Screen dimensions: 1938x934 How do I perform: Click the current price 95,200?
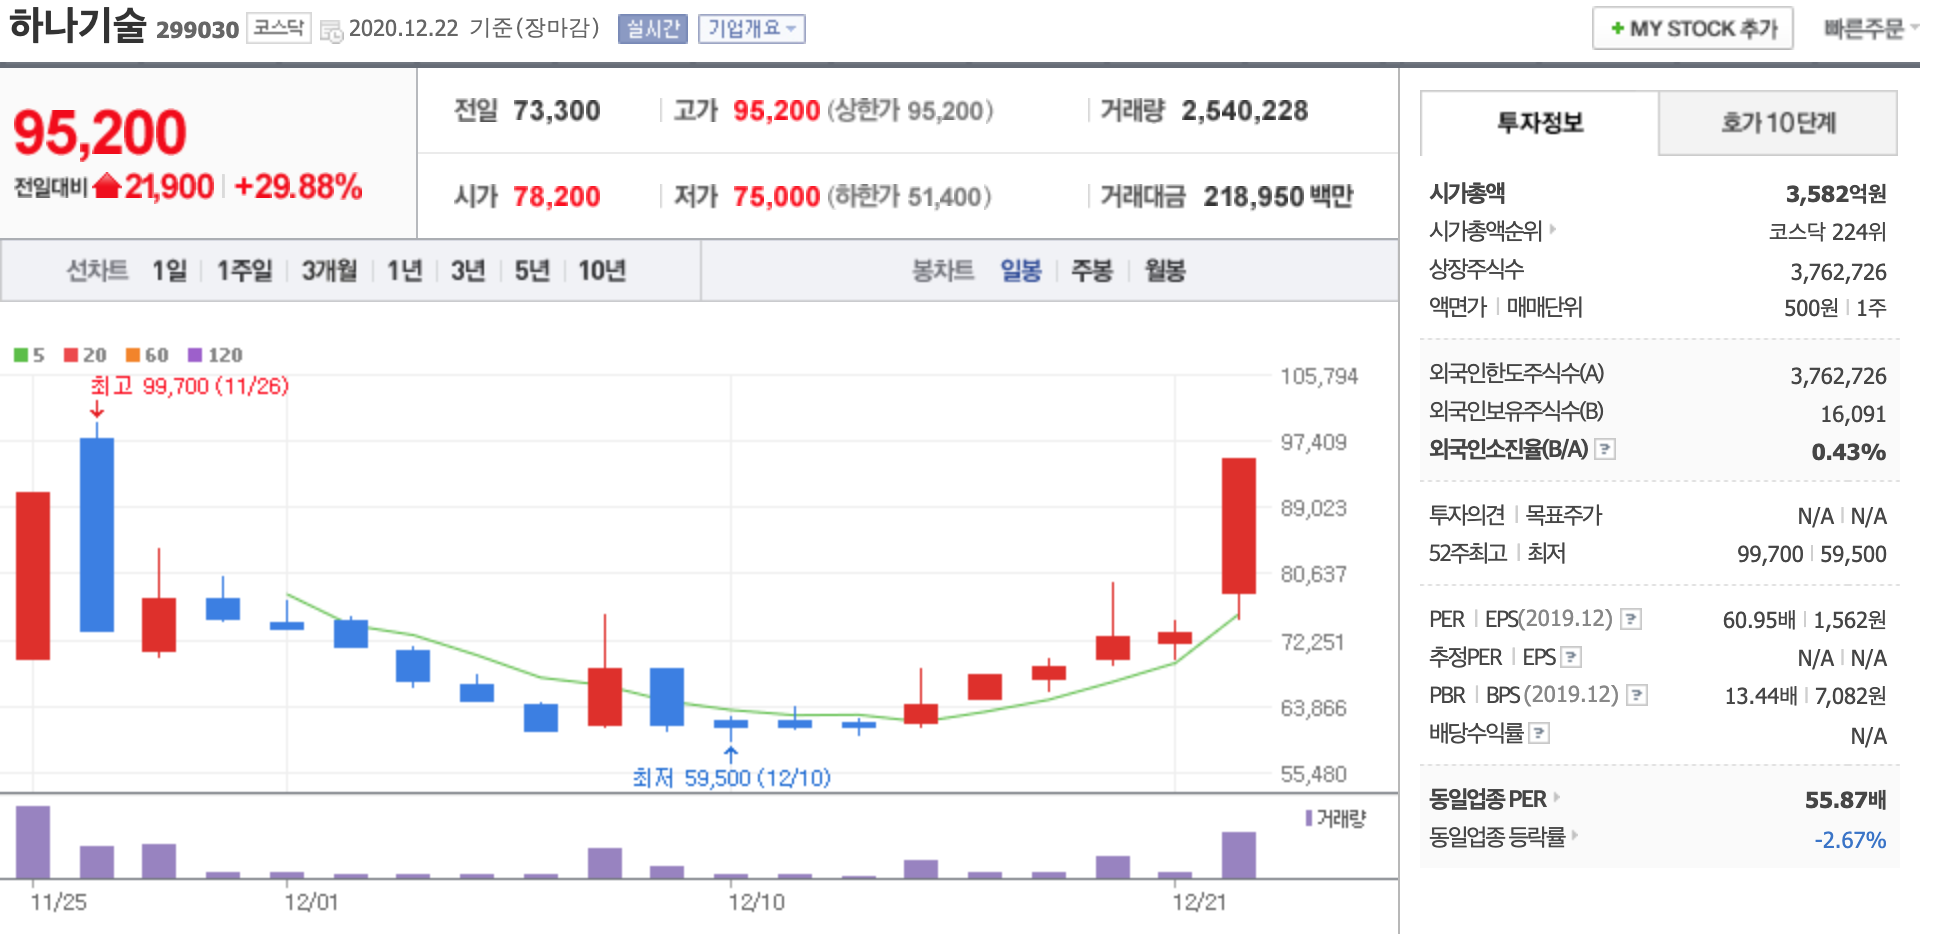(100, 132)
